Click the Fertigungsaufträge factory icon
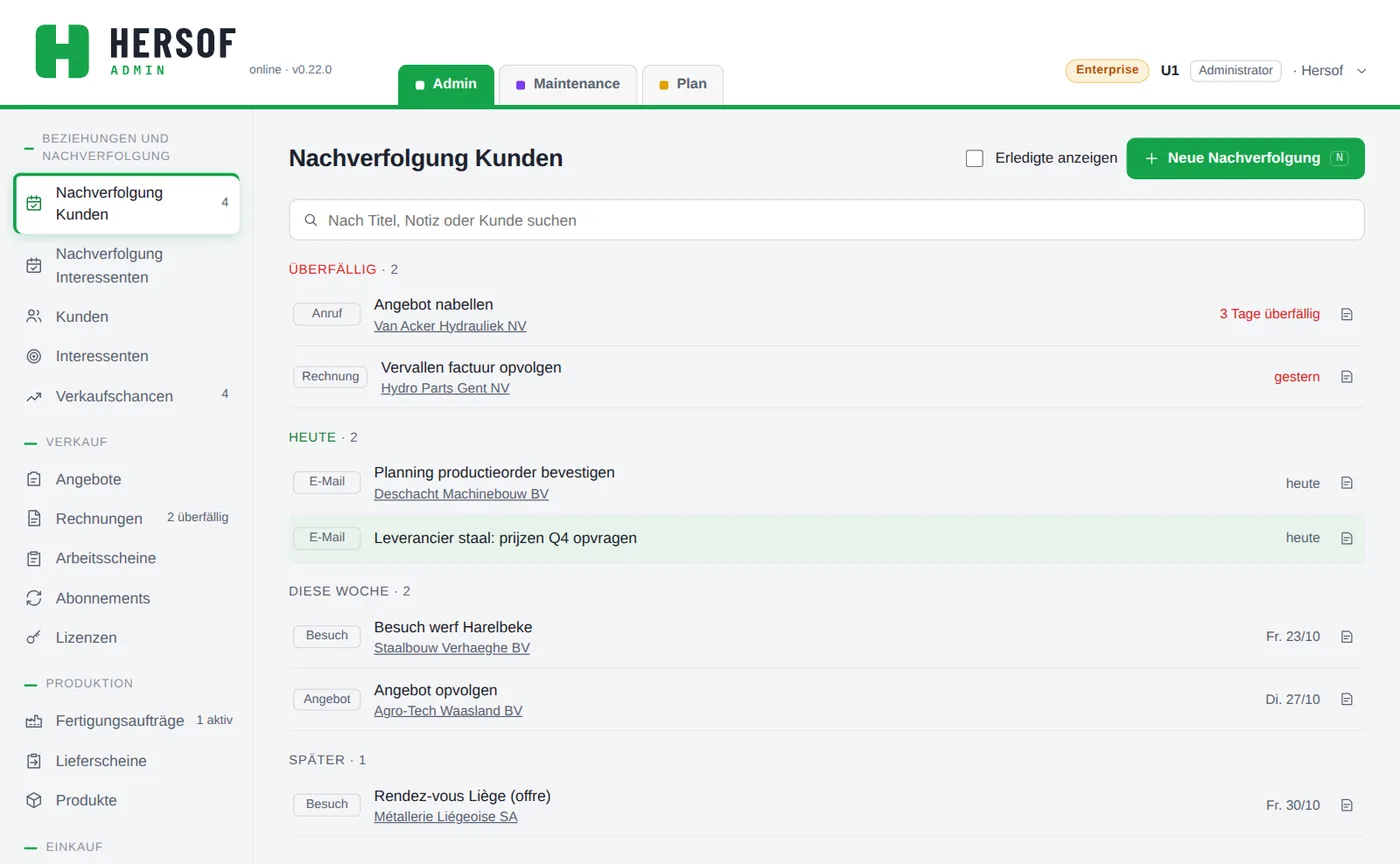Image resolution: width=1400 pixels, height=864 pixels. click(x=34, y=721)
